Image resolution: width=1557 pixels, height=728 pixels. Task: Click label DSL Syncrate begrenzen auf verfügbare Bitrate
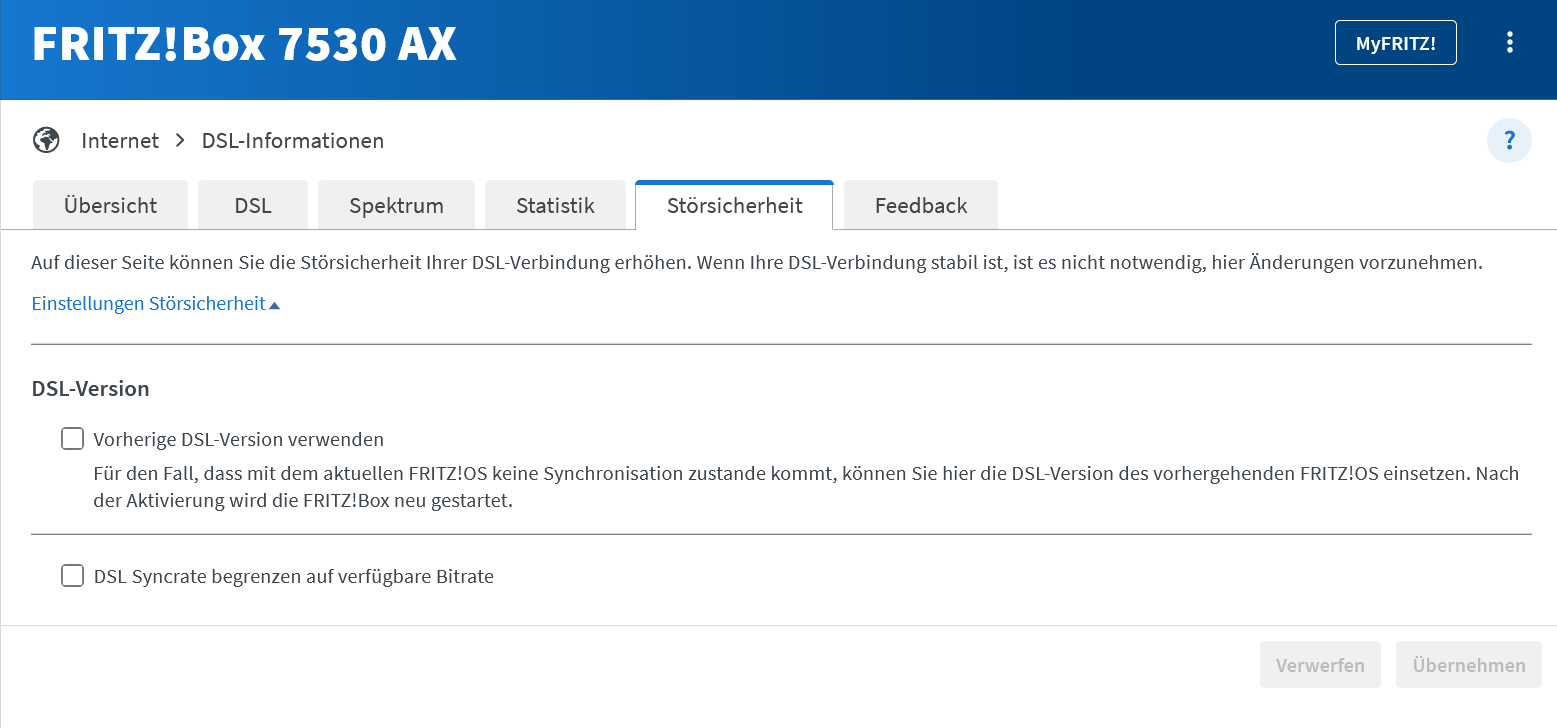pos(294,577)
